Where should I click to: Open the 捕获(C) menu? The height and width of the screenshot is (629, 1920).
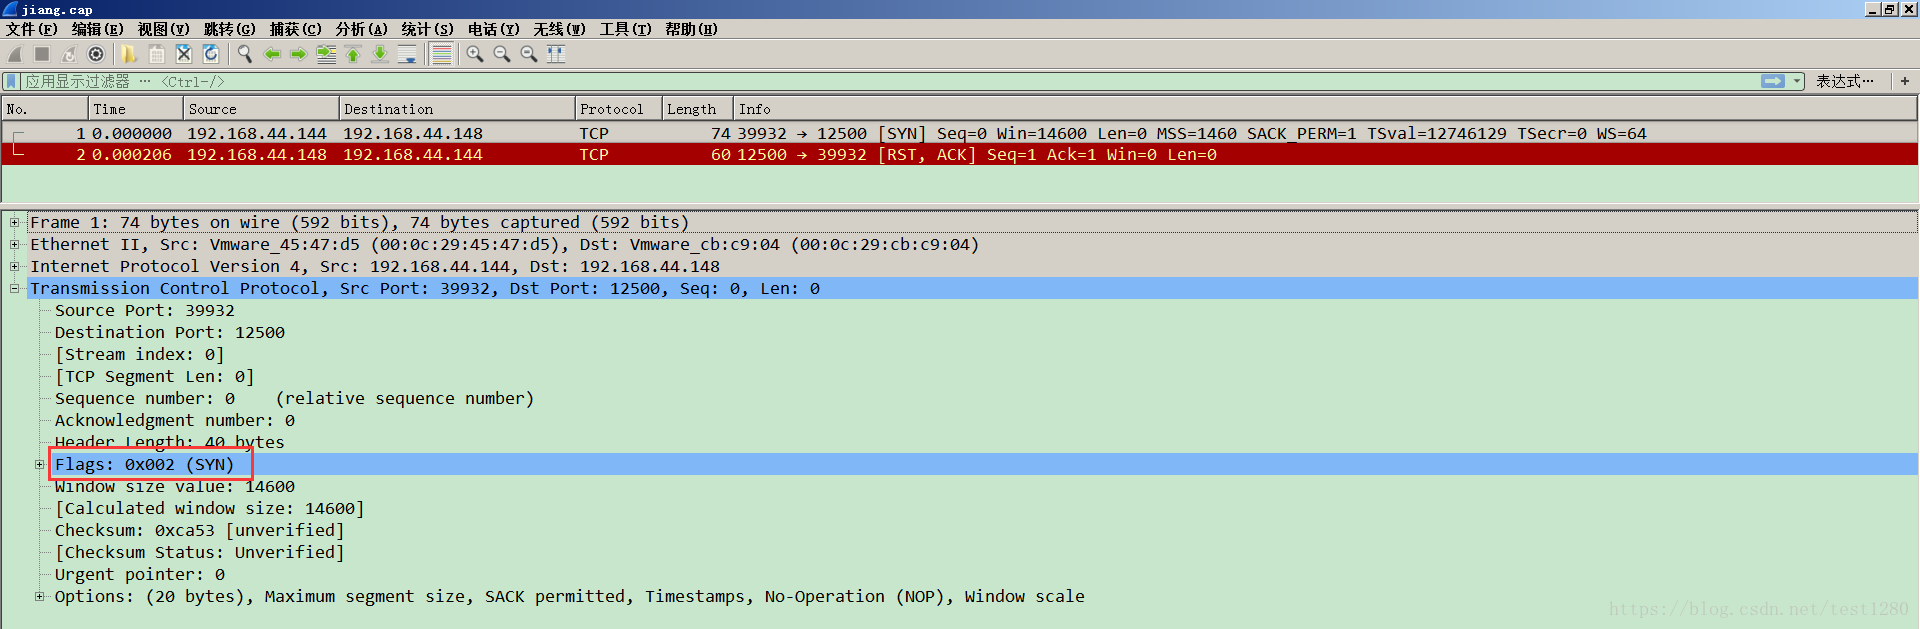coord(295,29)
